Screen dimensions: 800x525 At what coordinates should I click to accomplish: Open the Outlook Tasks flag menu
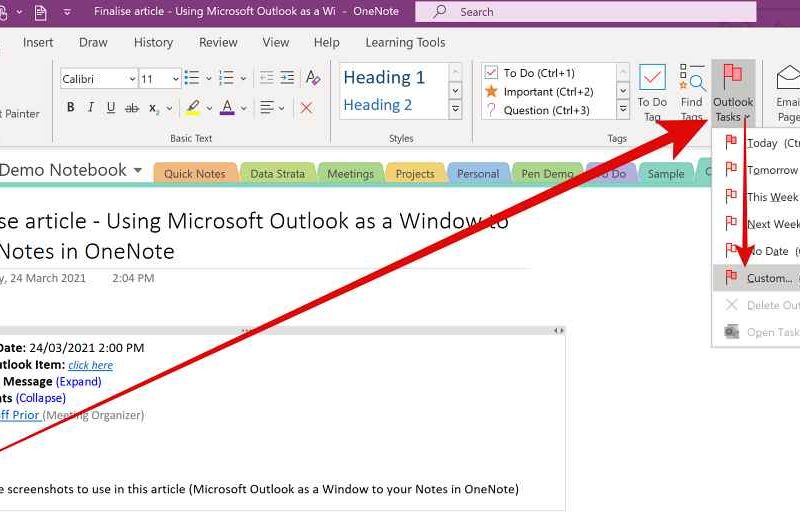[x=733, y=92]
